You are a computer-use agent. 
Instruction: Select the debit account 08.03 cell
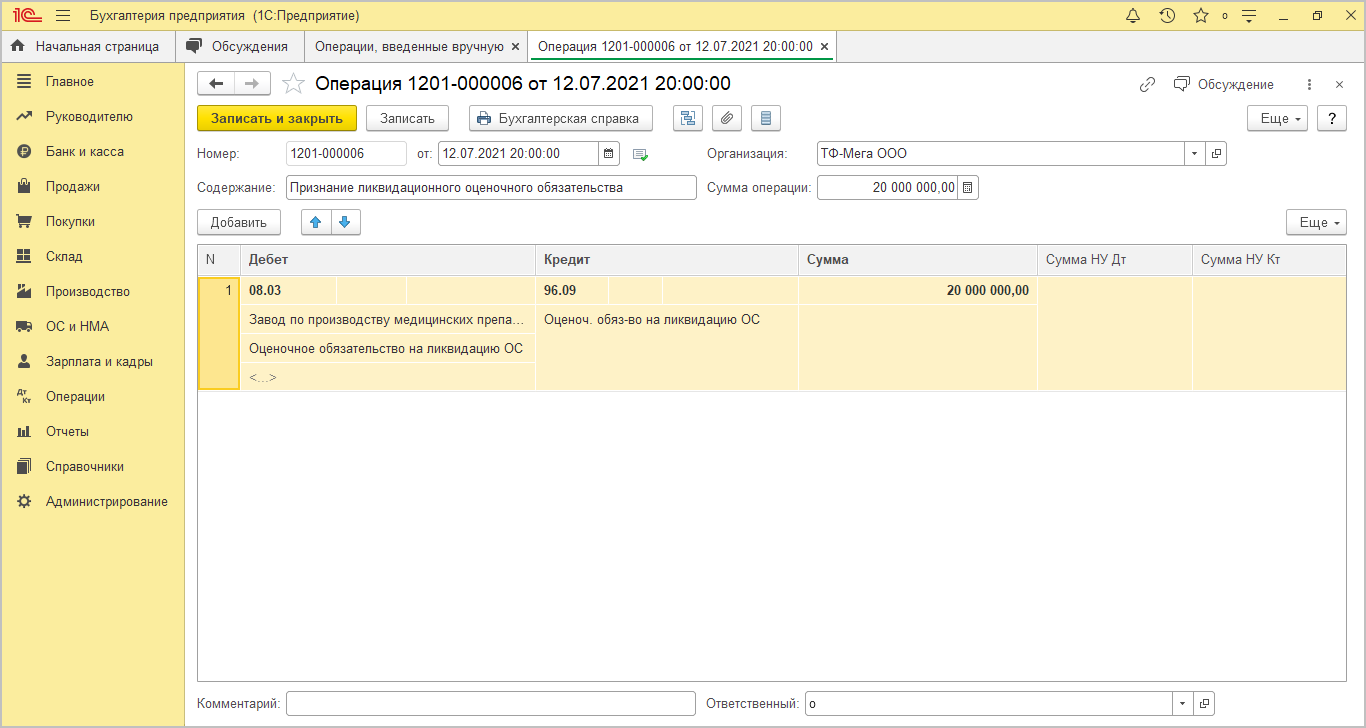pos(288,291)
